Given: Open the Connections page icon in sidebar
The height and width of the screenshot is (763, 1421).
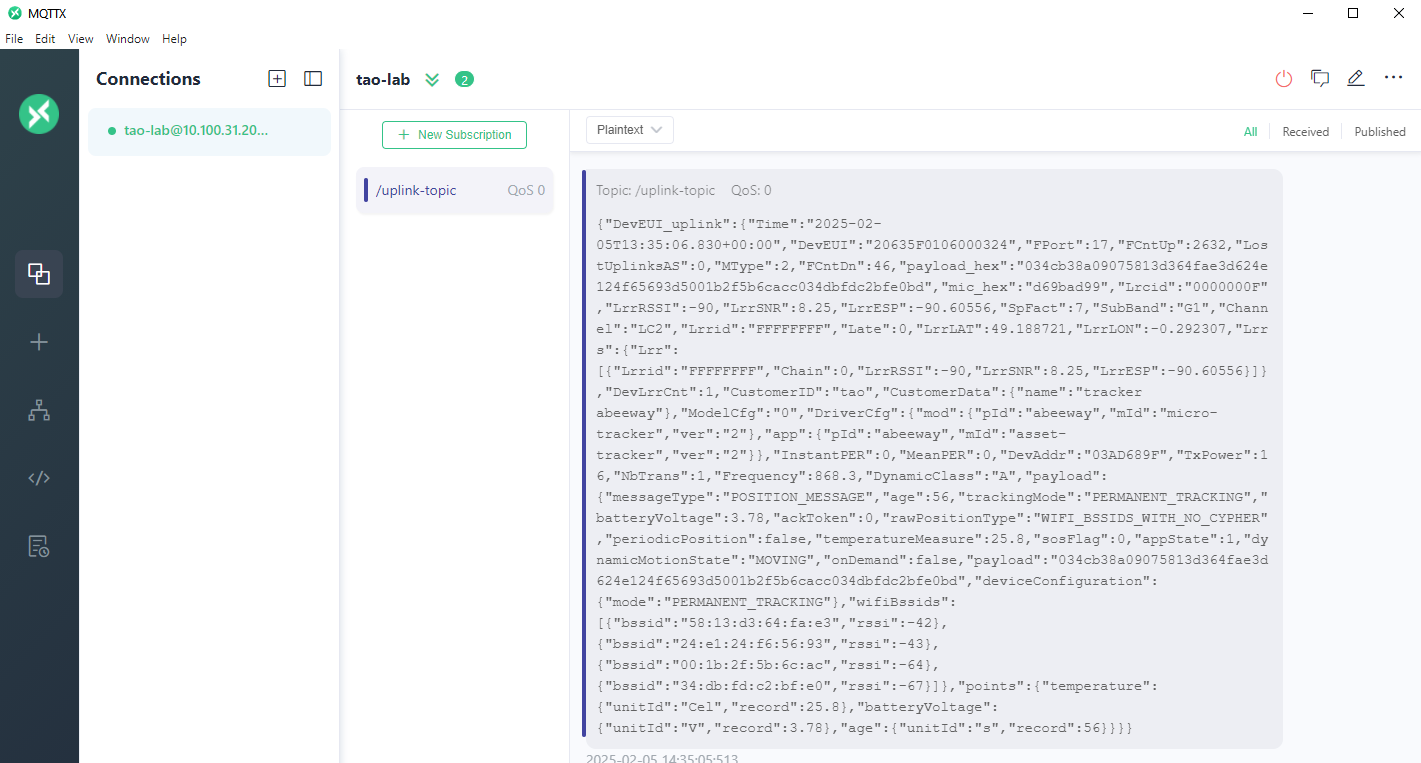Looking at the screenshot, I should (x=39, y=274).
